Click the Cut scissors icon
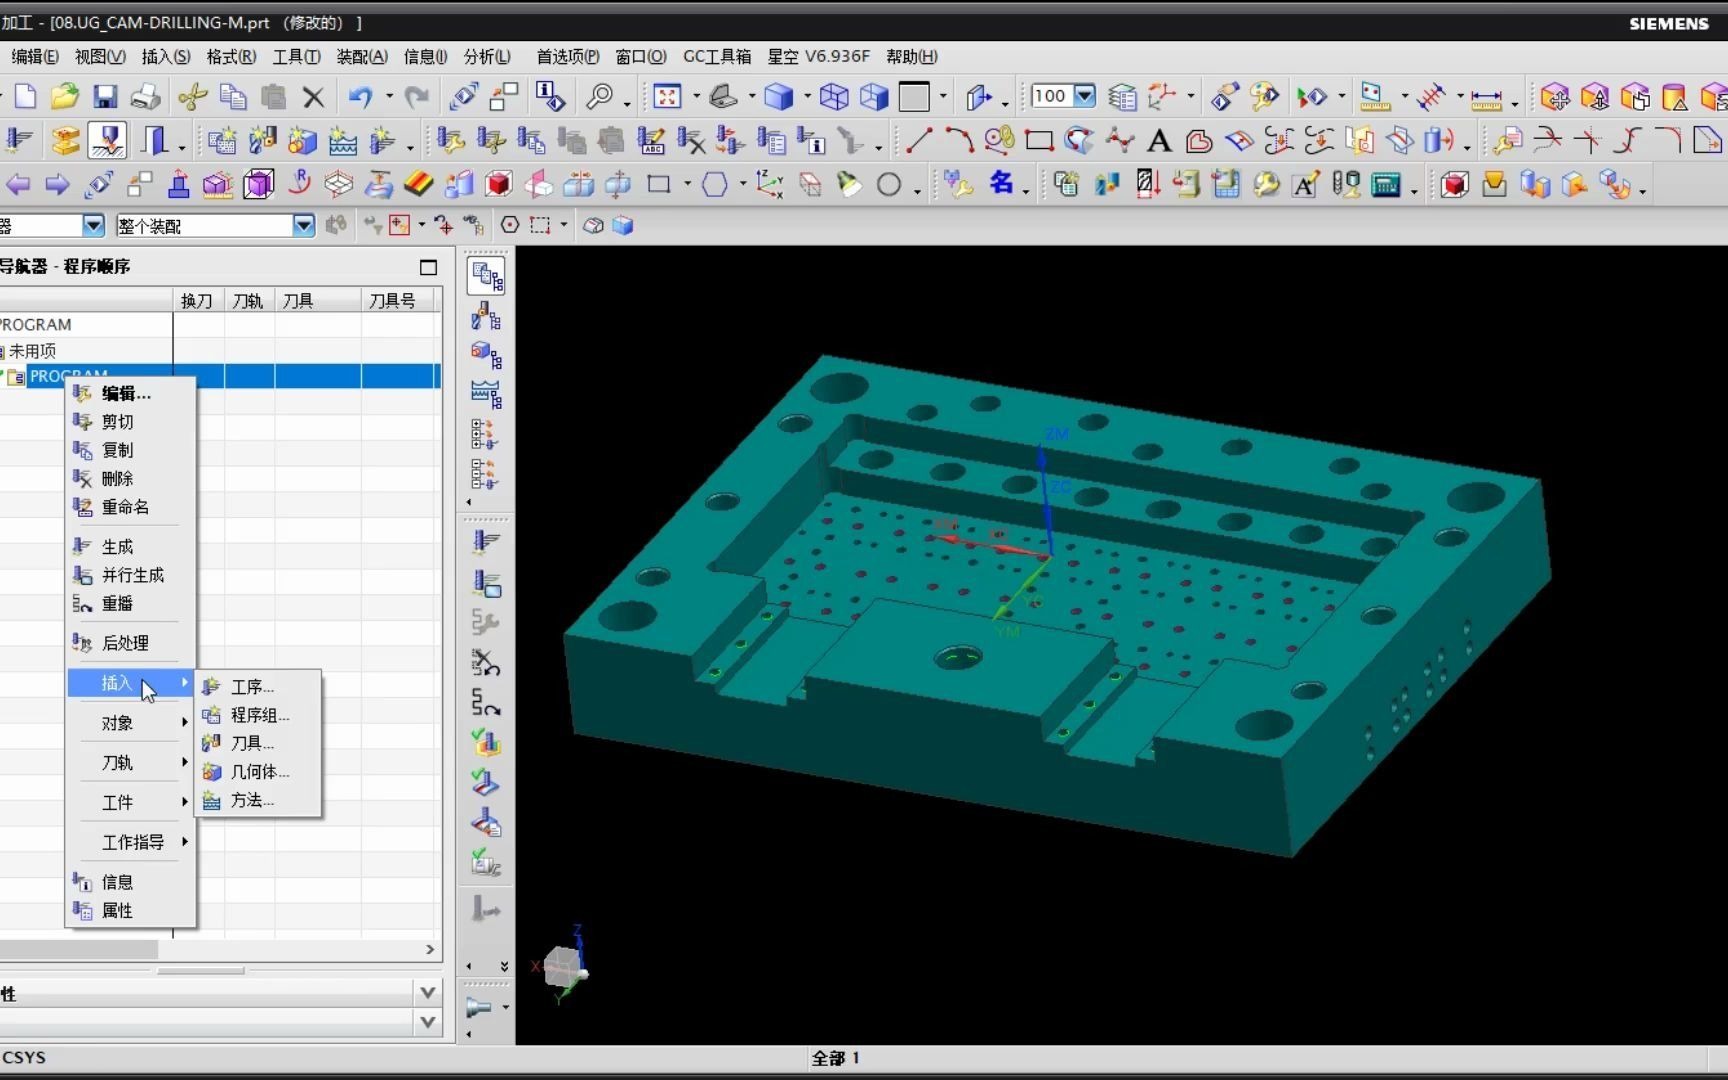This screenshot has width=1728, height=1080. [192, 97]
